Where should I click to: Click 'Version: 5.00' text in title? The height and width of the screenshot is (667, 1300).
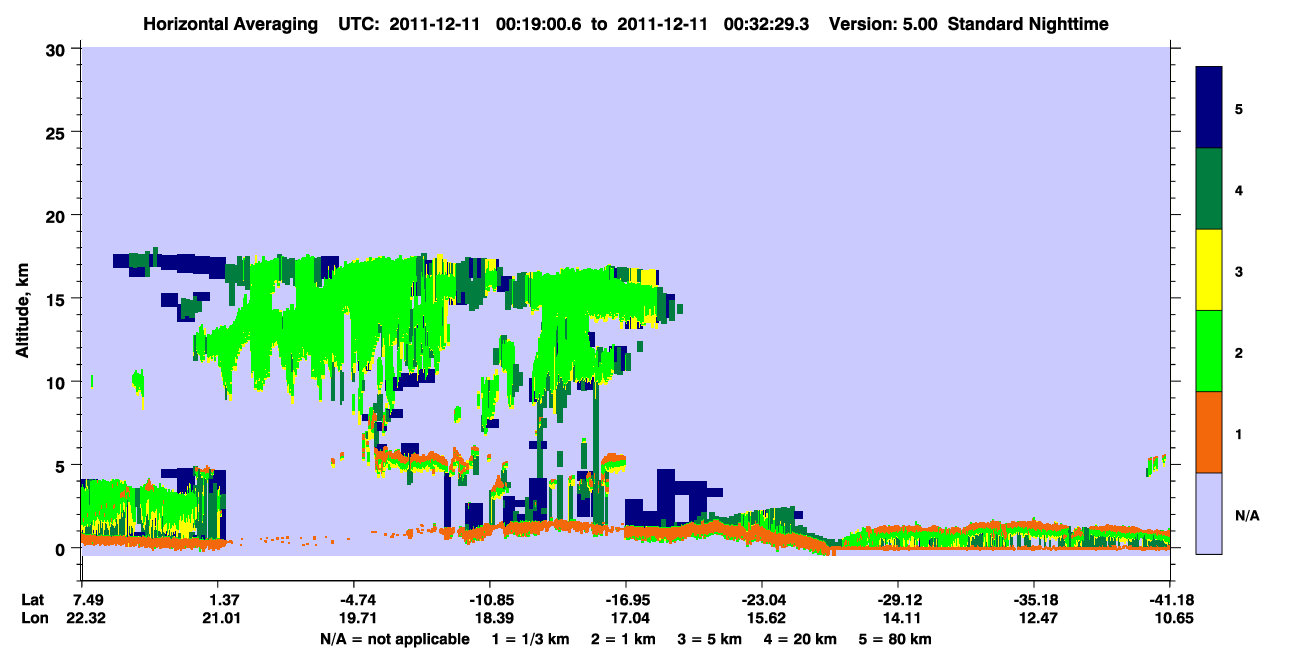pos(882,23)
